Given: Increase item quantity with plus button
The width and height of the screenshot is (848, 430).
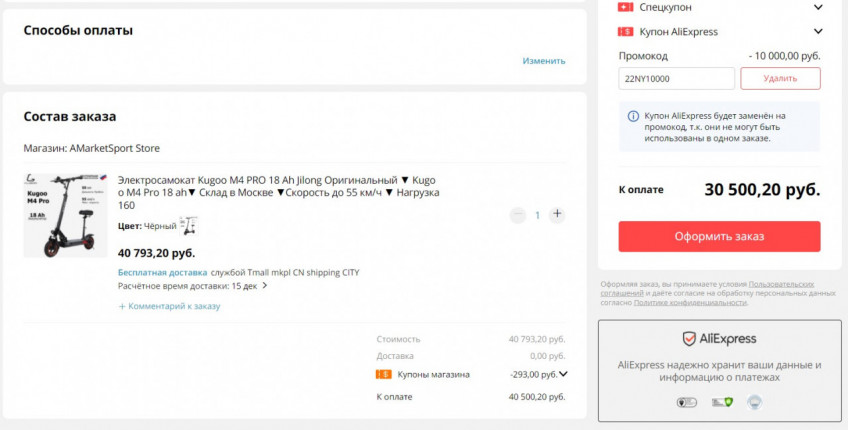Looking at the screenshot, I should coord(557,215).
